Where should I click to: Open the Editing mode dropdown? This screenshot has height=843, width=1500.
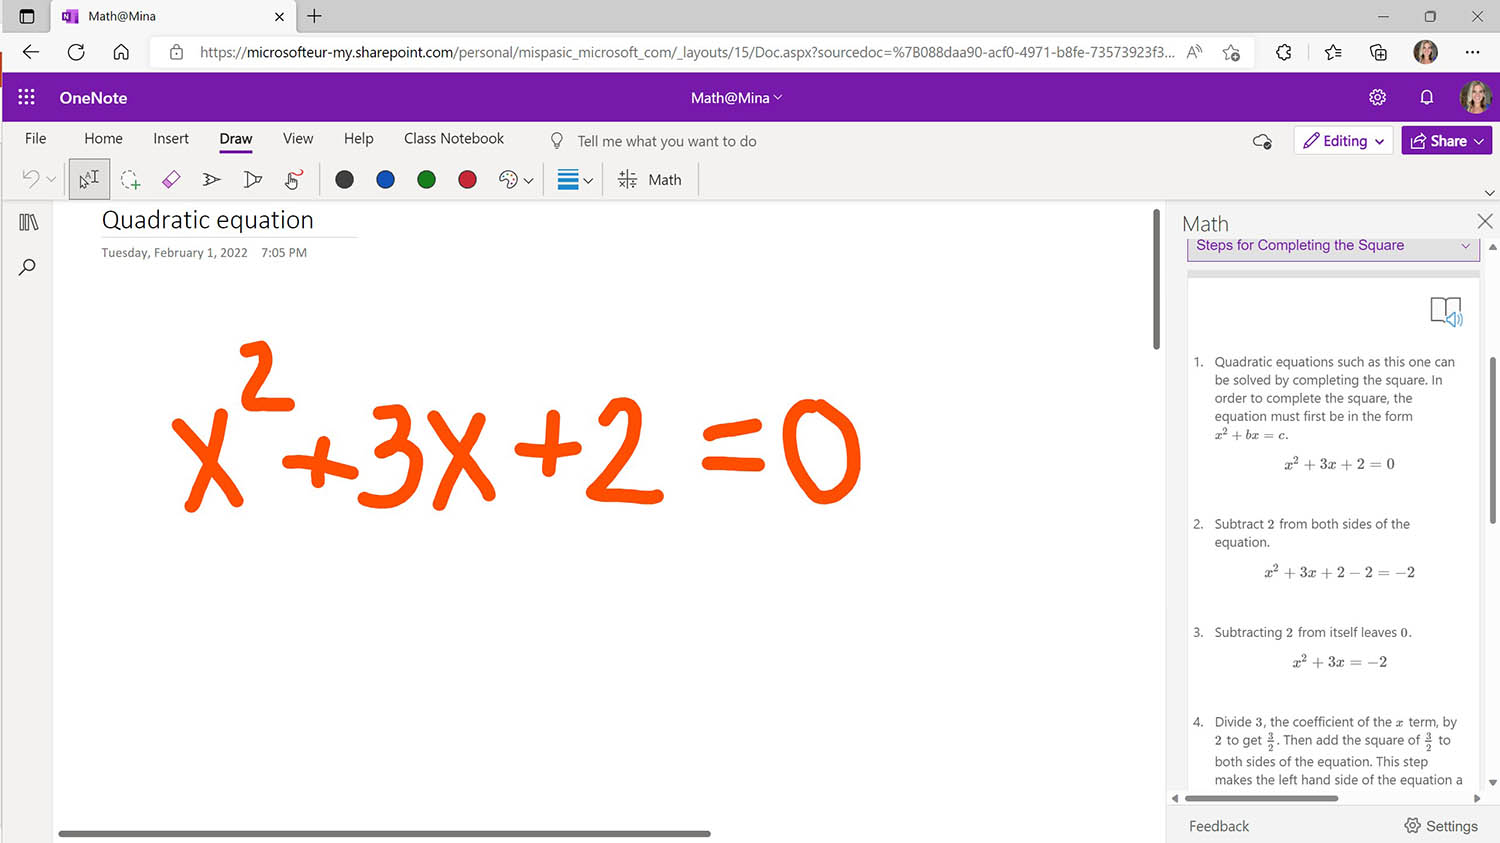tap(1343, 140)
